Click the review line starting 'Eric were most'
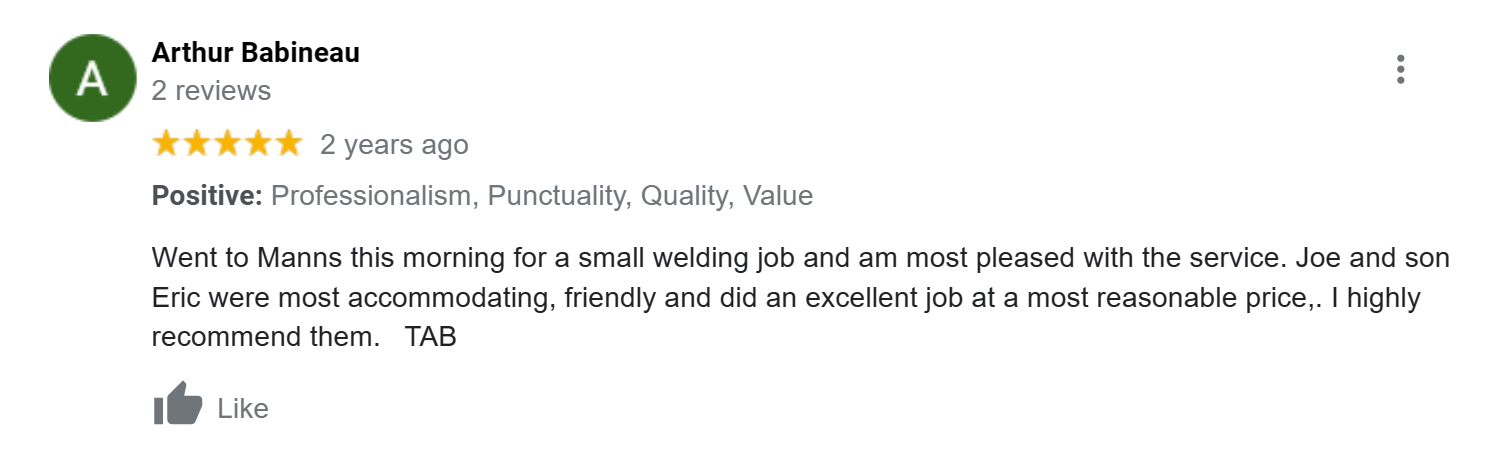Image resolution: width=1501 pixels, height=469 pixels. (786, 298)
